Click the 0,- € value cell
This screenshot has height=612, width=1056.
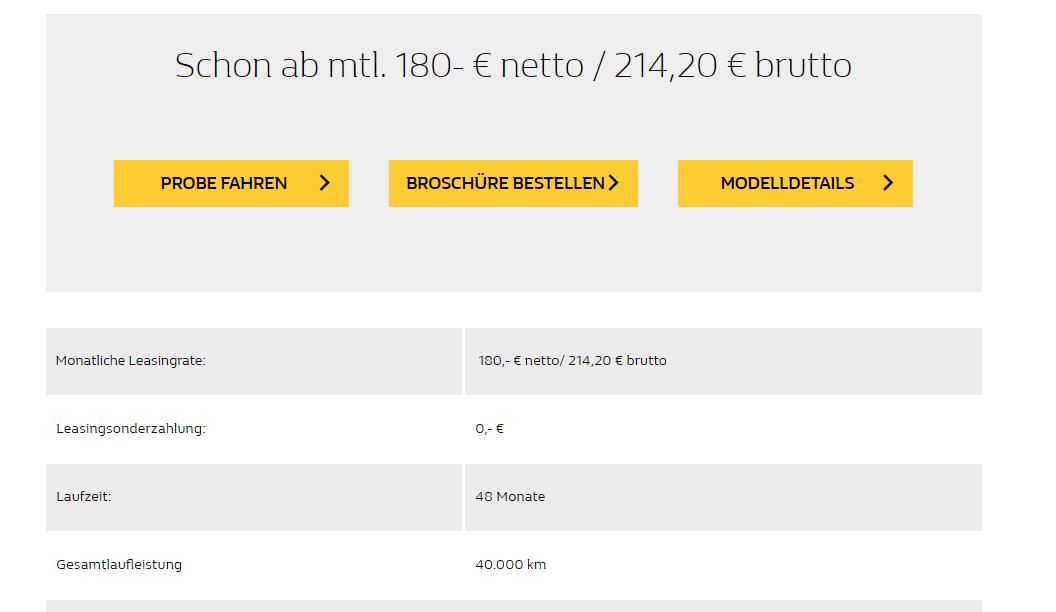pyautogui.click(x=723, y=429)
